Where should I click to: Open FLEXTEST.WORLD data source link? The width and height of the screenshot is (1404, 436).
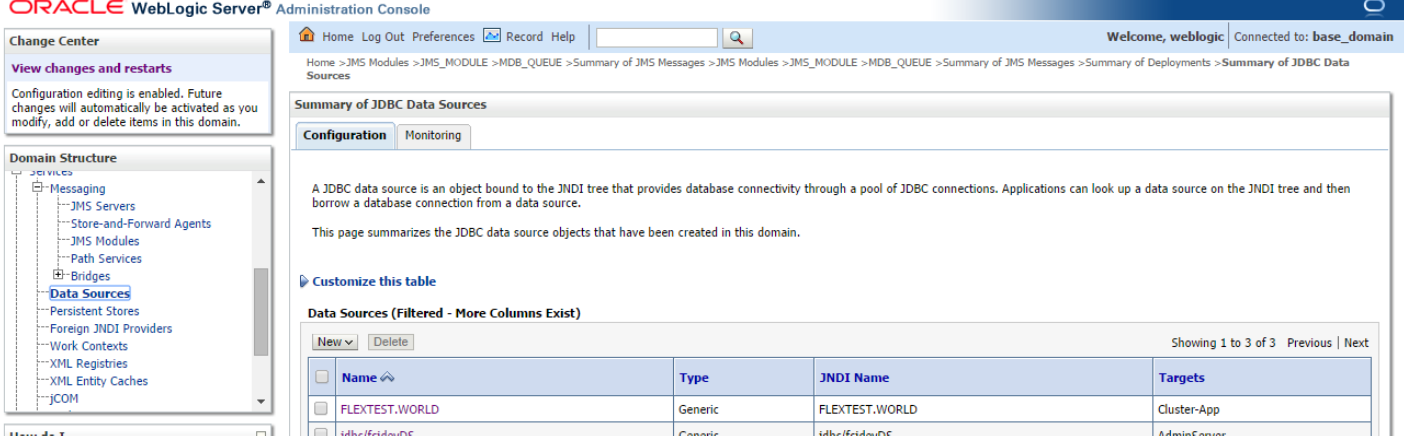click(390, 409)
